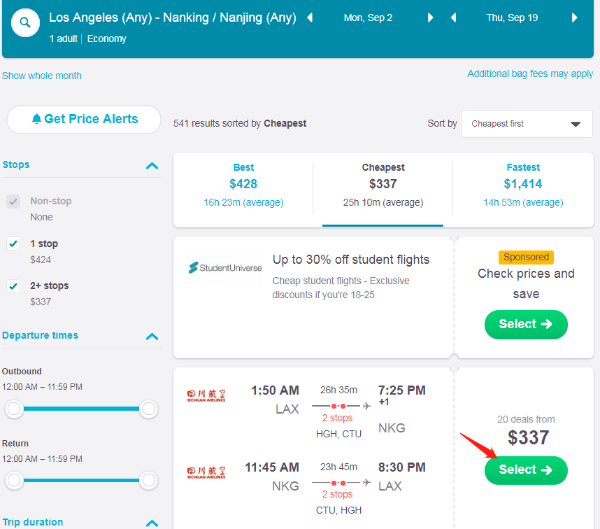Uncheck the 2+ stops filter
600x529 pixels.
[13, 286]
